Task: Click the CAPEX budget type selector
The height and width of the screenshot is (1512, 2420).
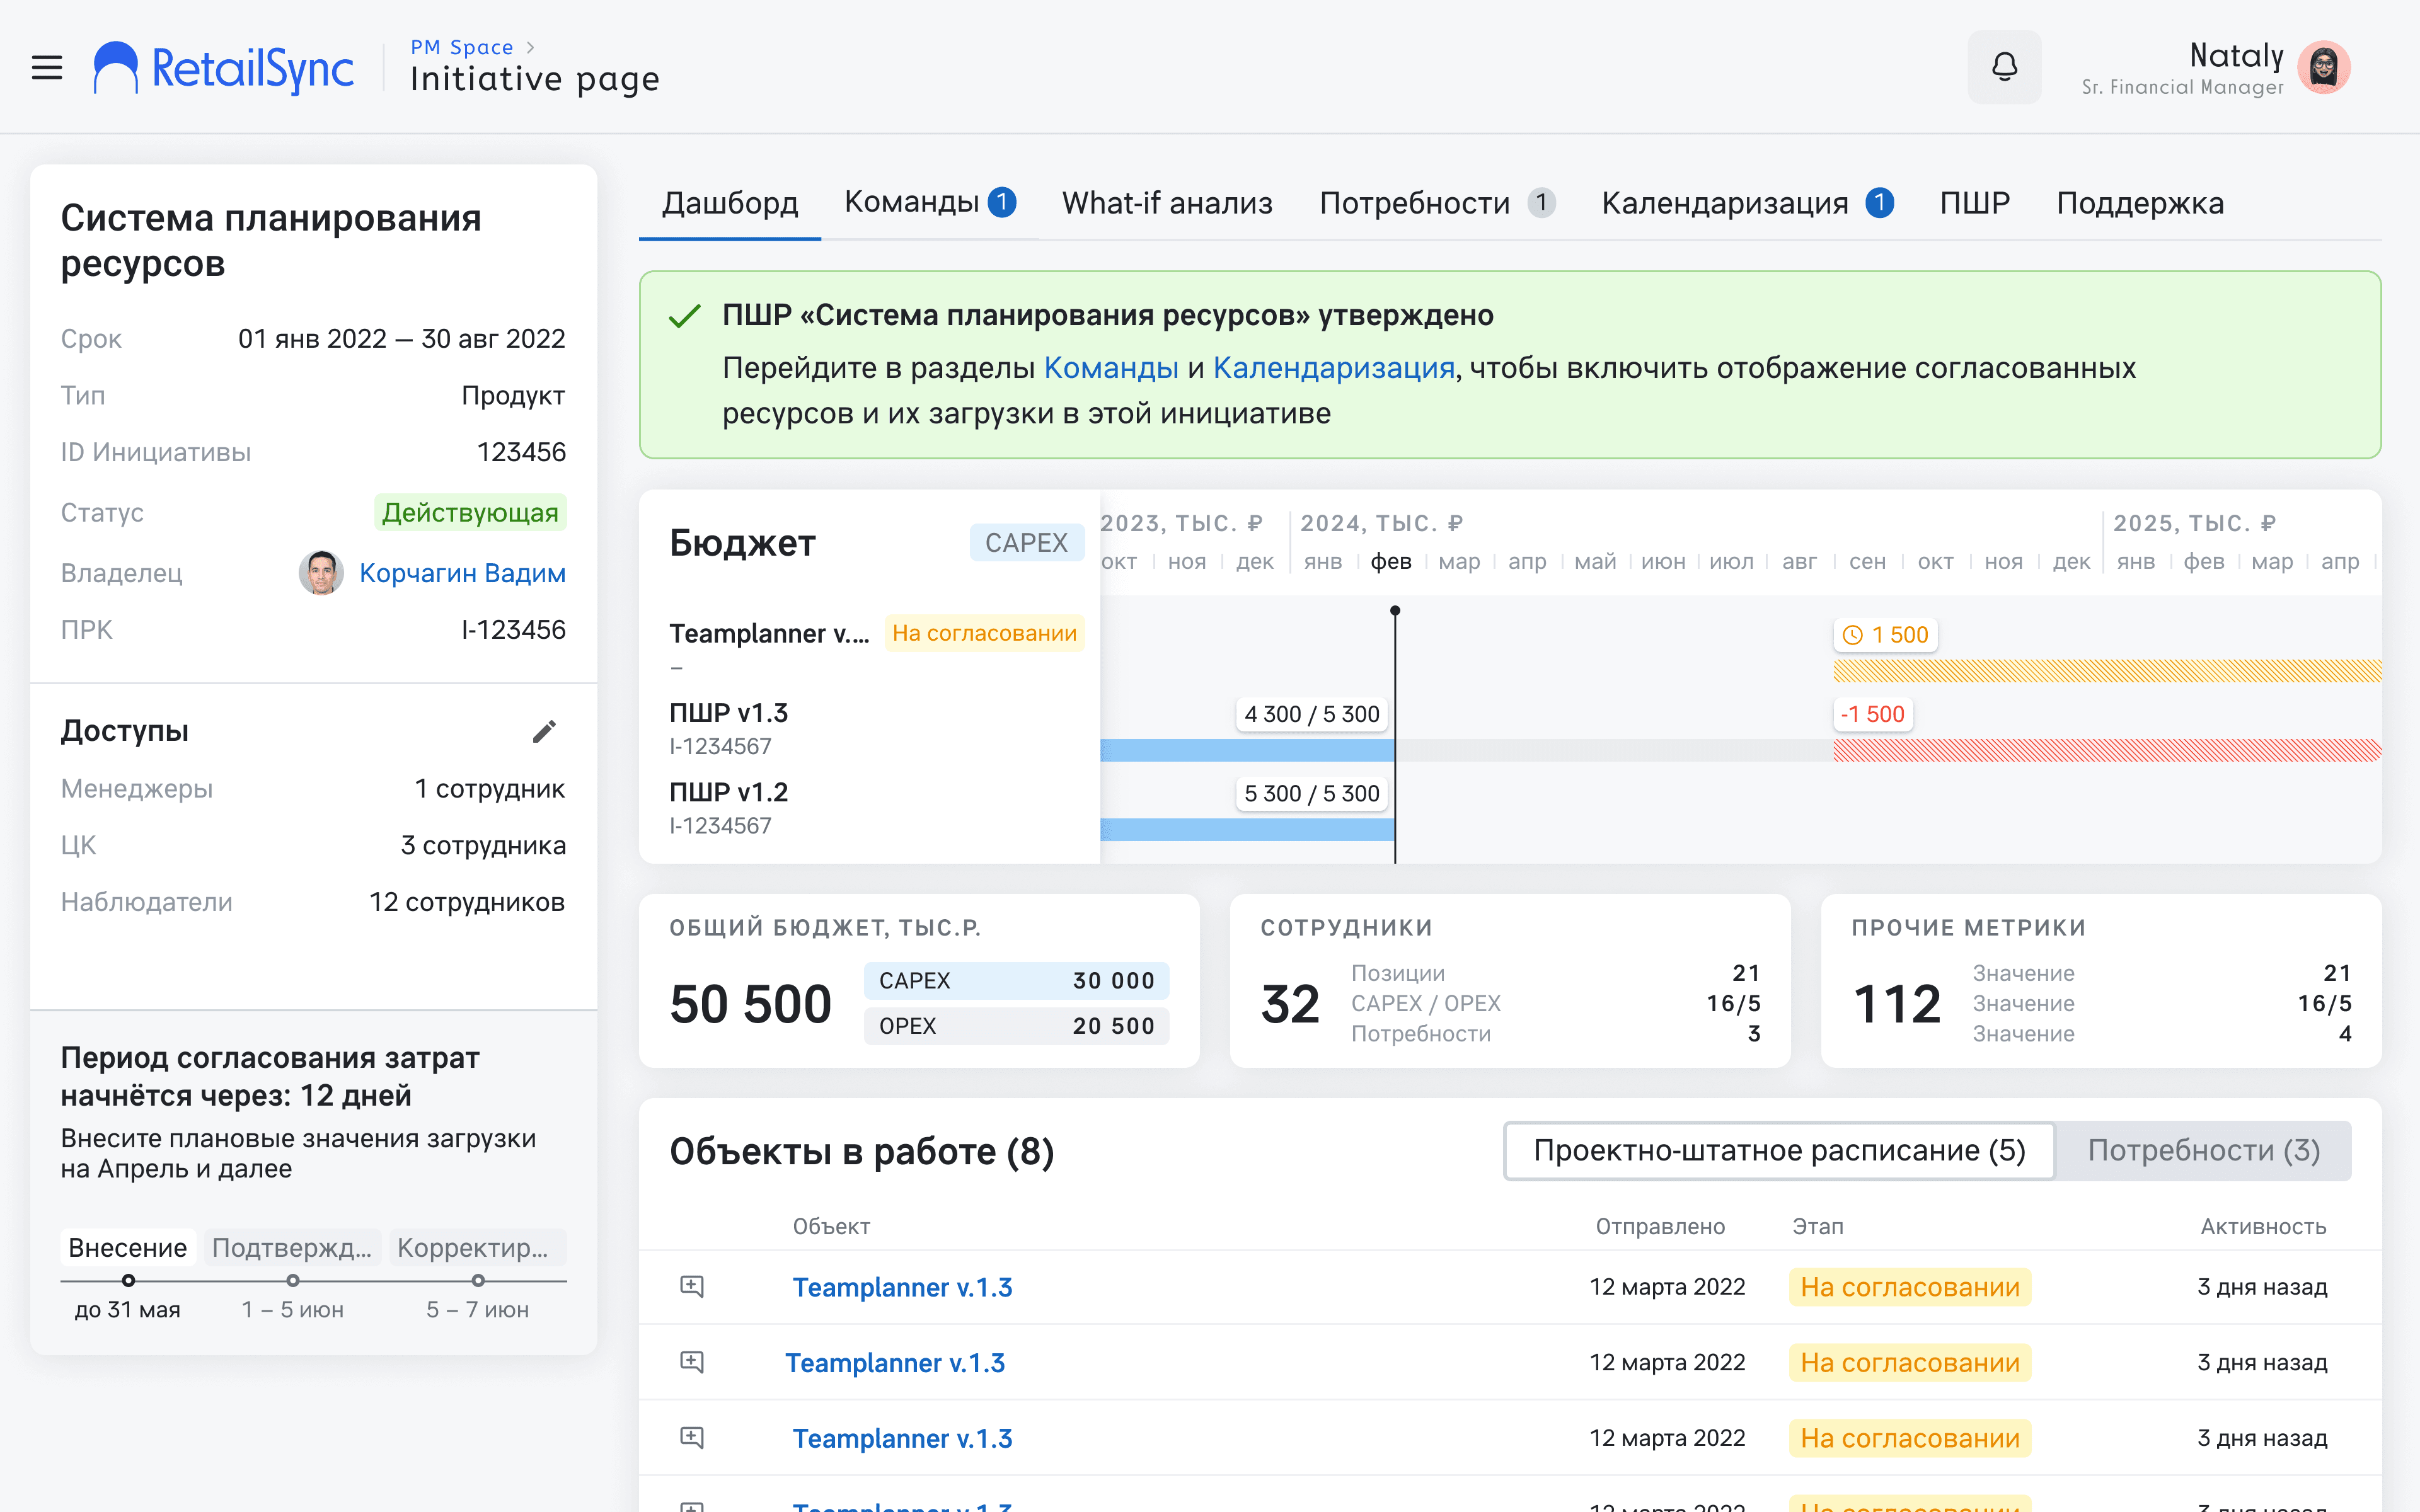Action: click(x=1026, y=543)
